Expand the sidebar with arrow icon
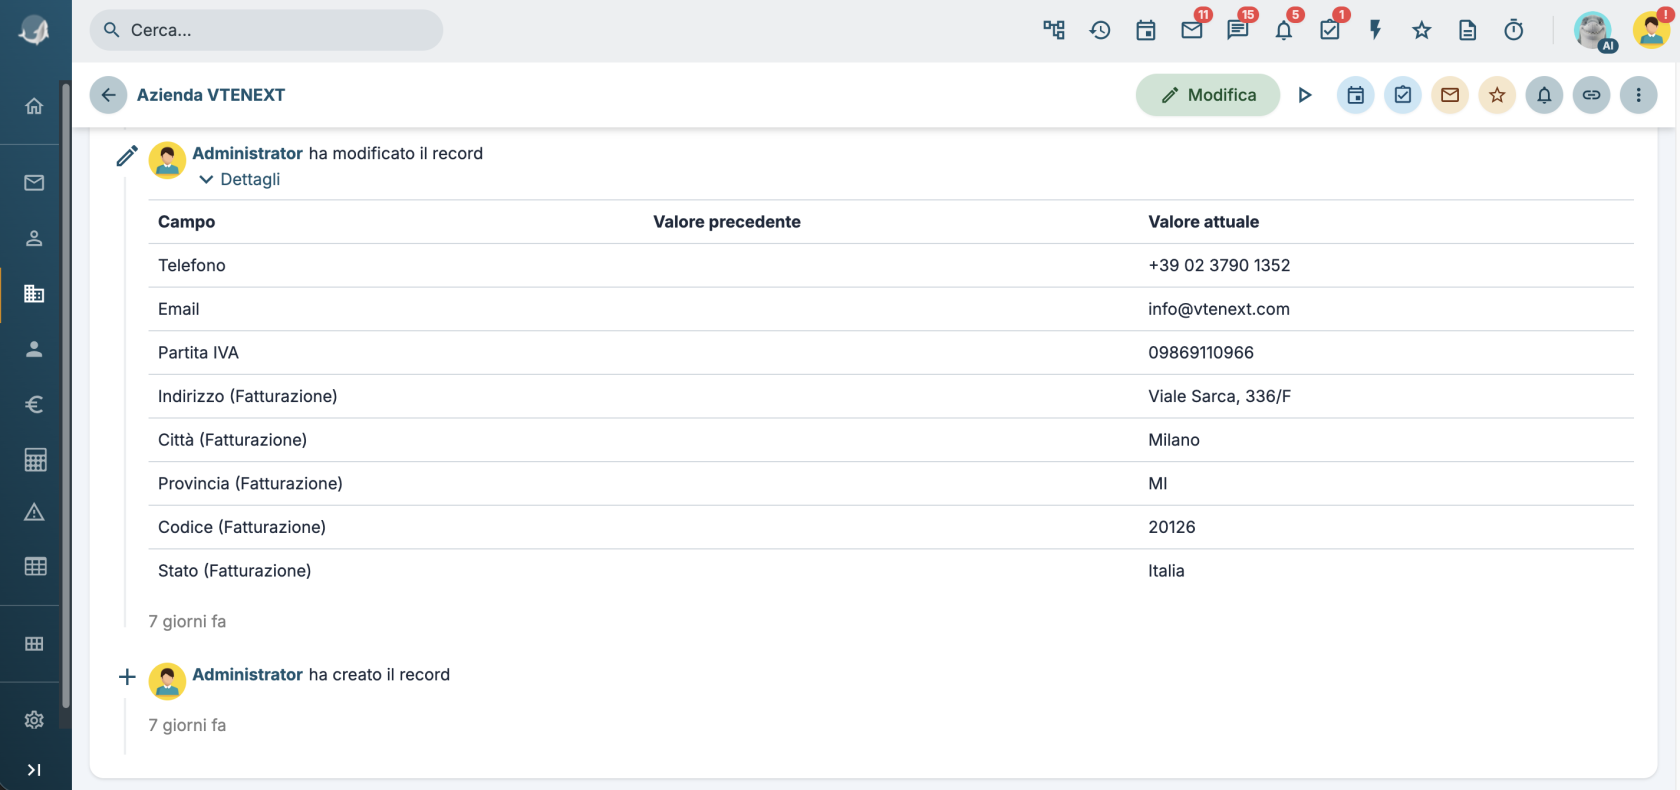Image resolution: width=1680 pixels, height=790 pixels. pyautogui.click(x=34, y=769)
